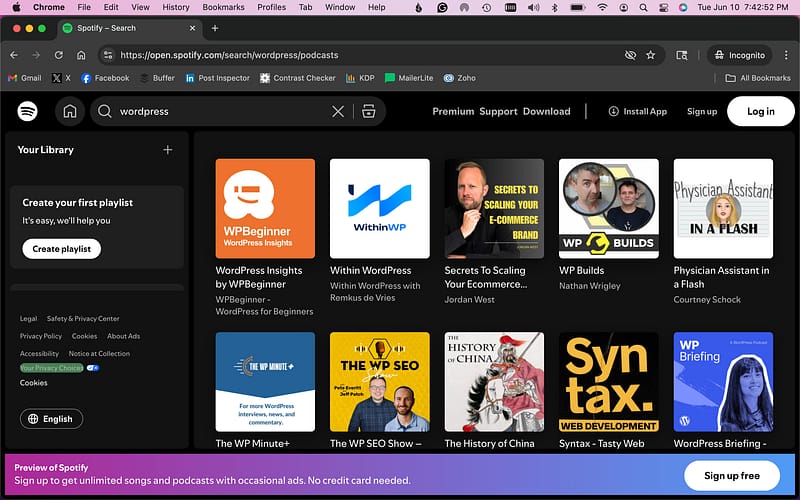Open Gmail bookmark
Image resolution: width=800 pixels, height=500 pixels.
coord(24,78)
